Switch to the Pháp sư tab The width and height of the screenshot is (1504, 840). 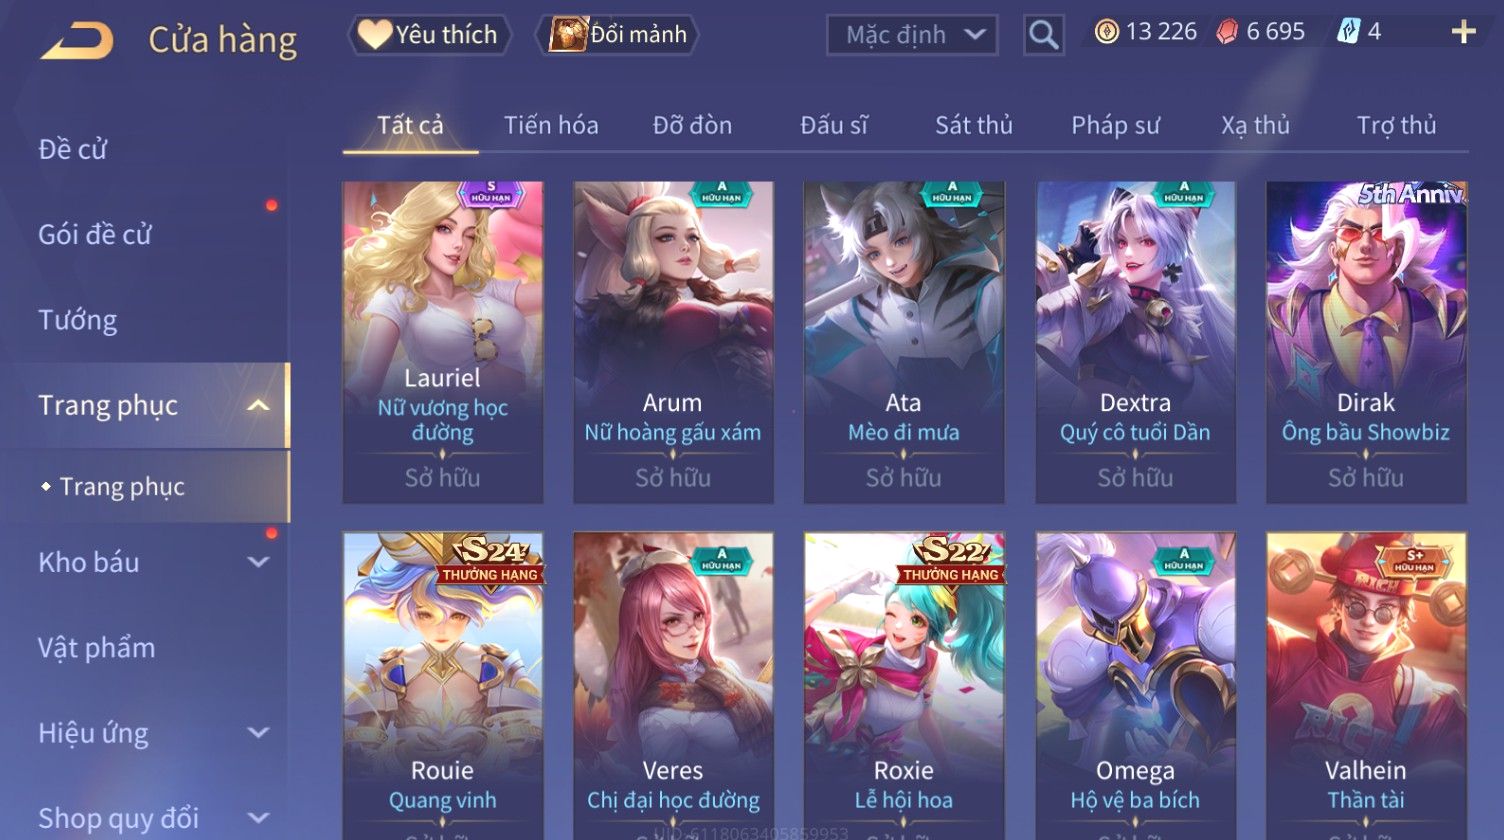1115,125
